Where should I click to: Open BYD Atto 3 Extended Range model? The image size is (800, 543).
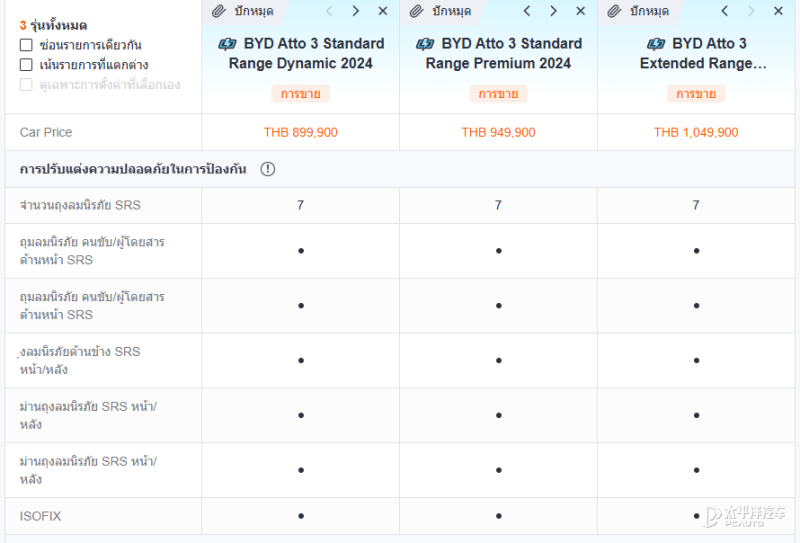click(x=703, y=54)
